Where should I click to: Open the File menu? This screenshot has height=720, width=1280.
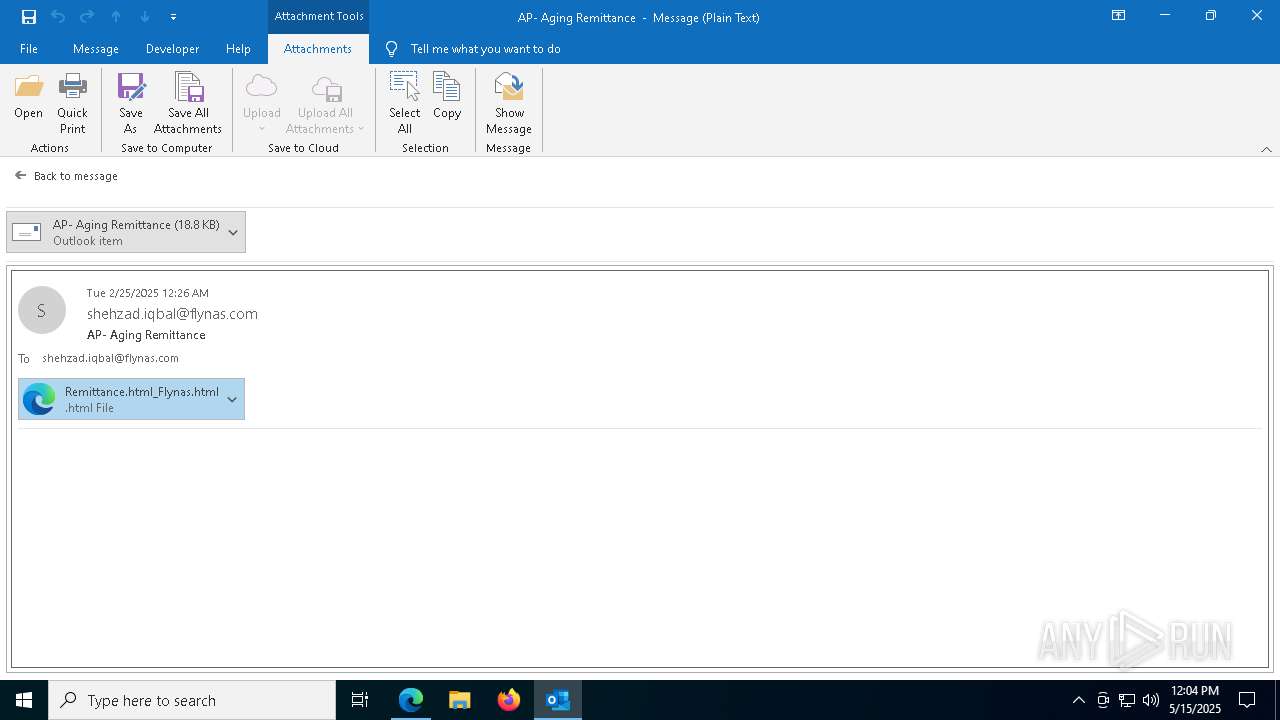29,49
